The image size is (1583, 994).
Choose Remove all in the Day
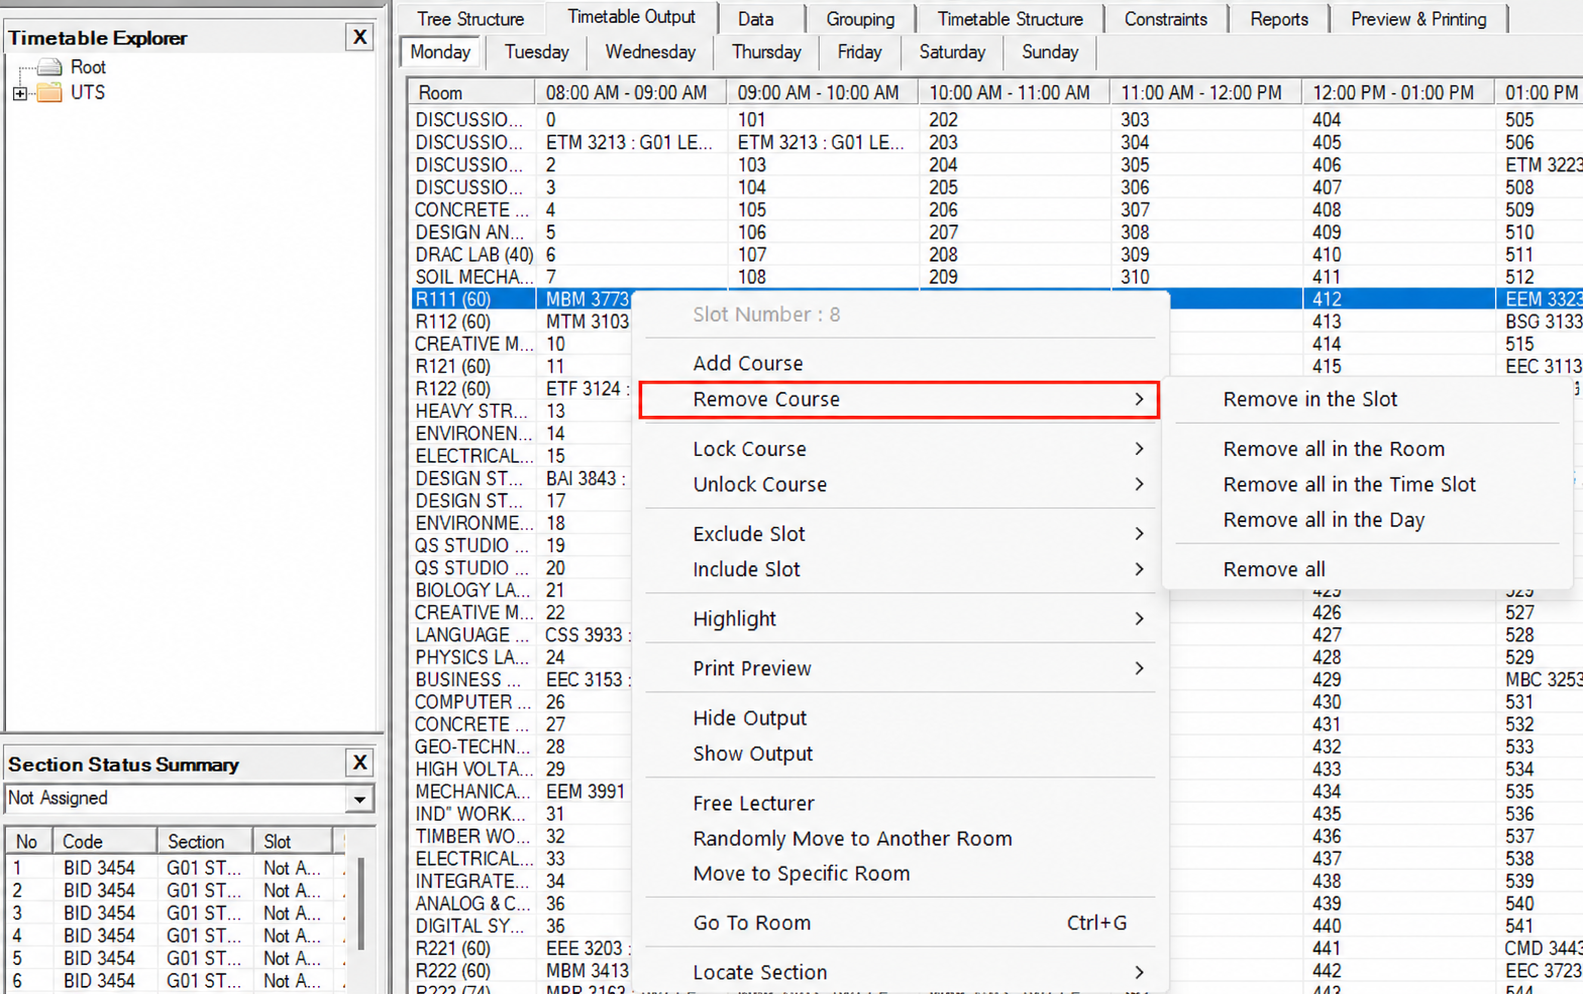(1366, 520)
